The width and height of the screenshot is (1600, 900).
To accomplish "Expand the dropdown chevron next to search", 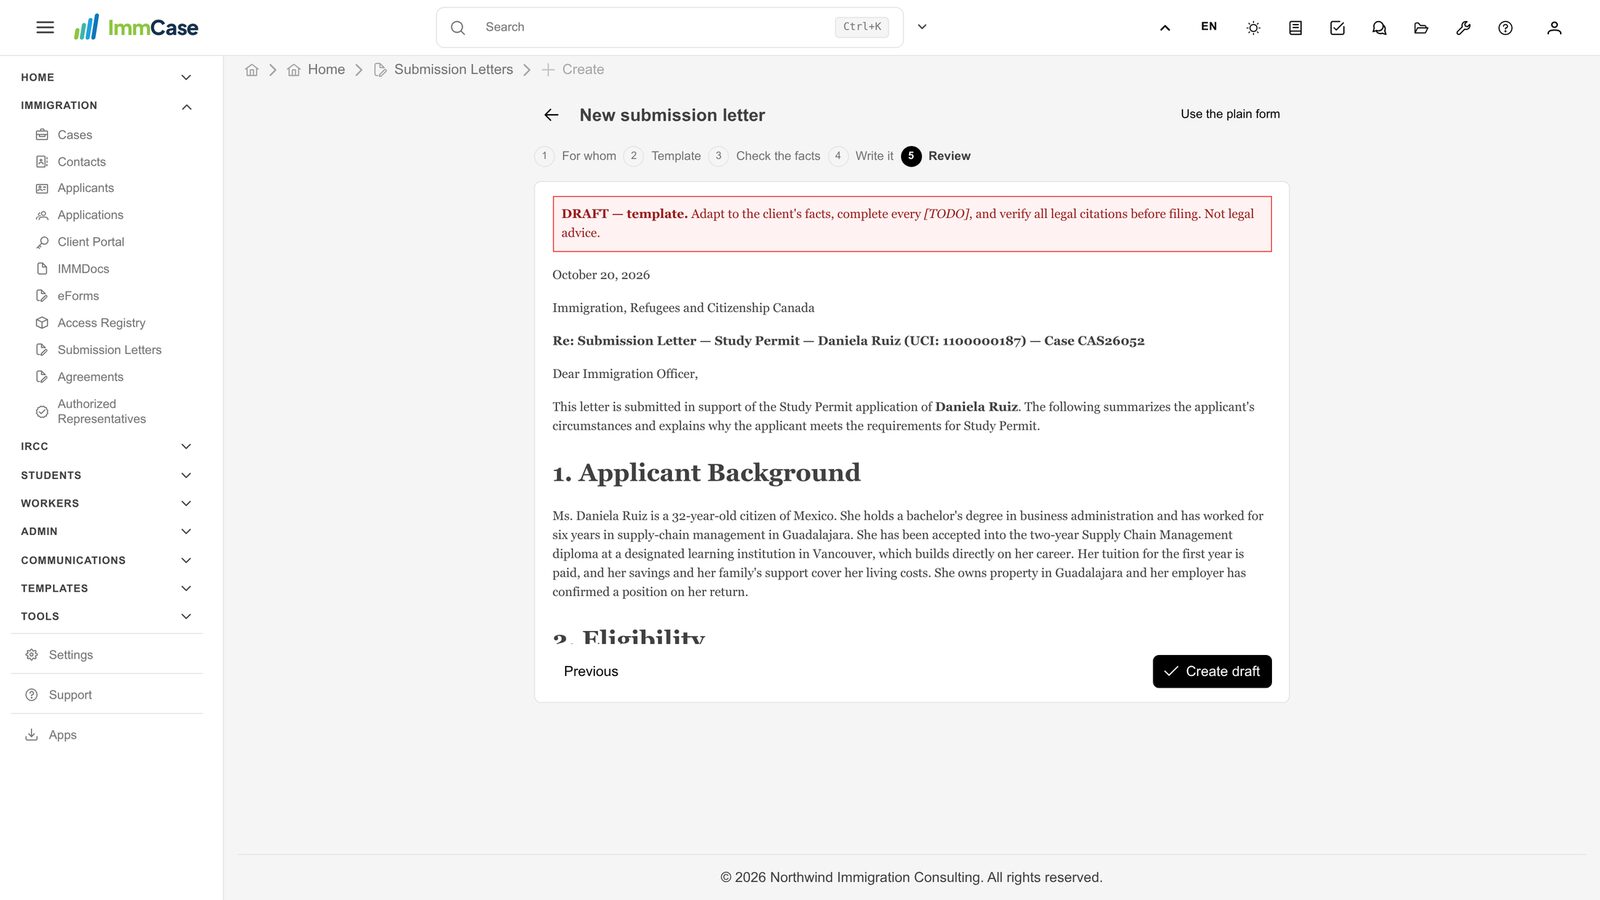I will pyautogui.click(x=922, y=27).
